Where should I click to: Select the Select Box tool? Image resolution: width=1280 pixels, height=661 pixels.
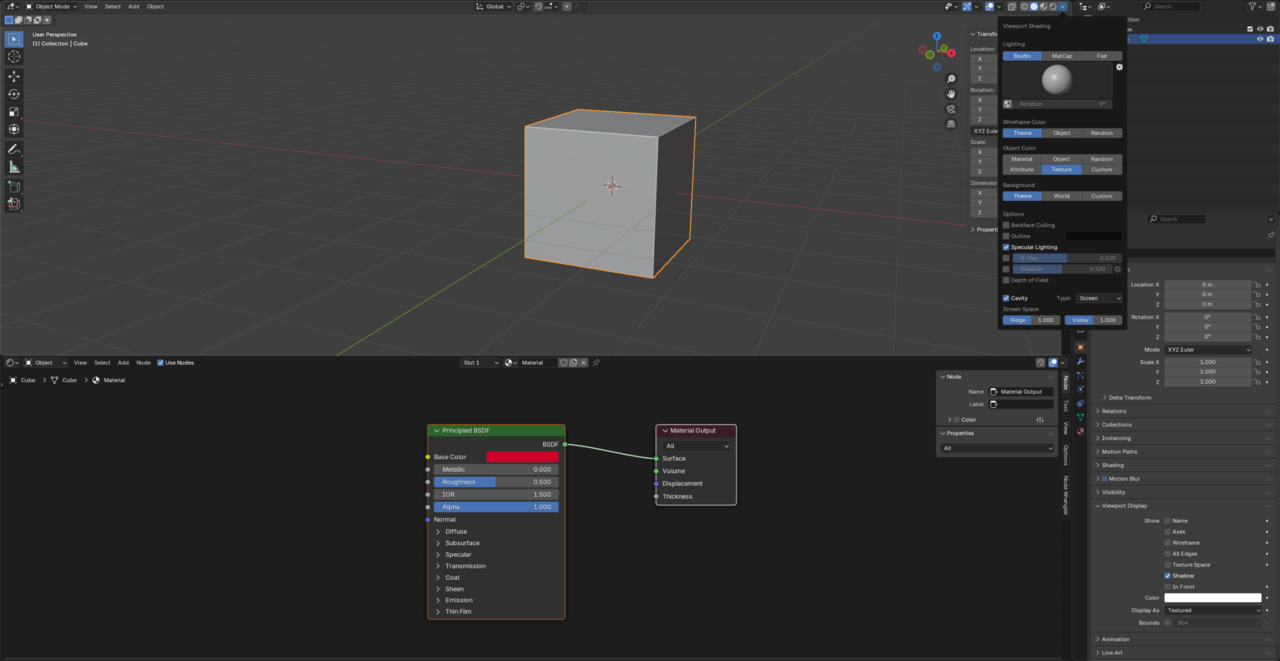(x=14, y=40)
